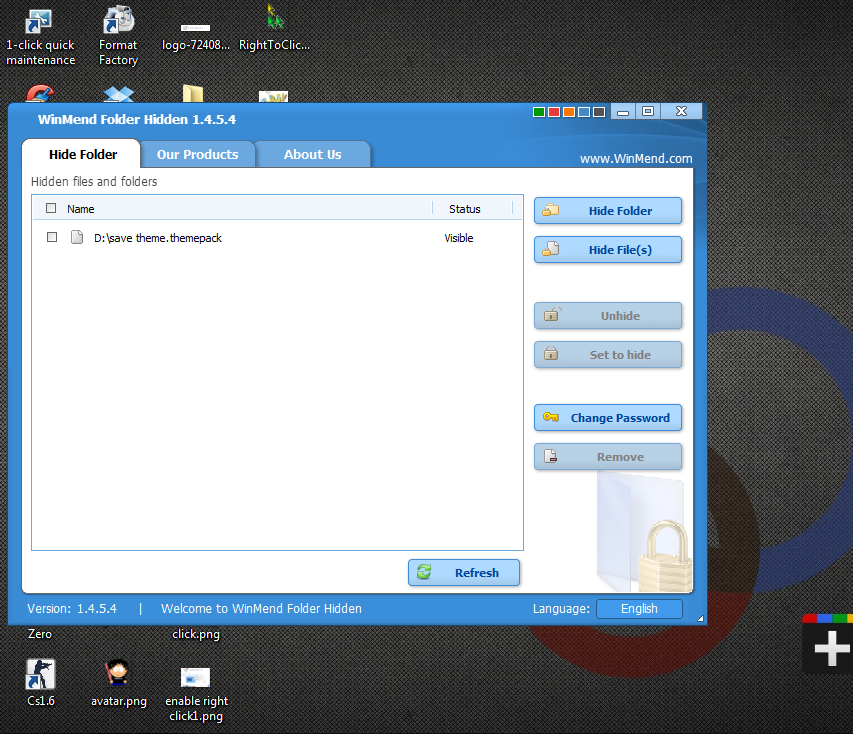This screenshot has height=734, width=853.
Task: Open the About Us tab
Action: [x=313, y=154]
